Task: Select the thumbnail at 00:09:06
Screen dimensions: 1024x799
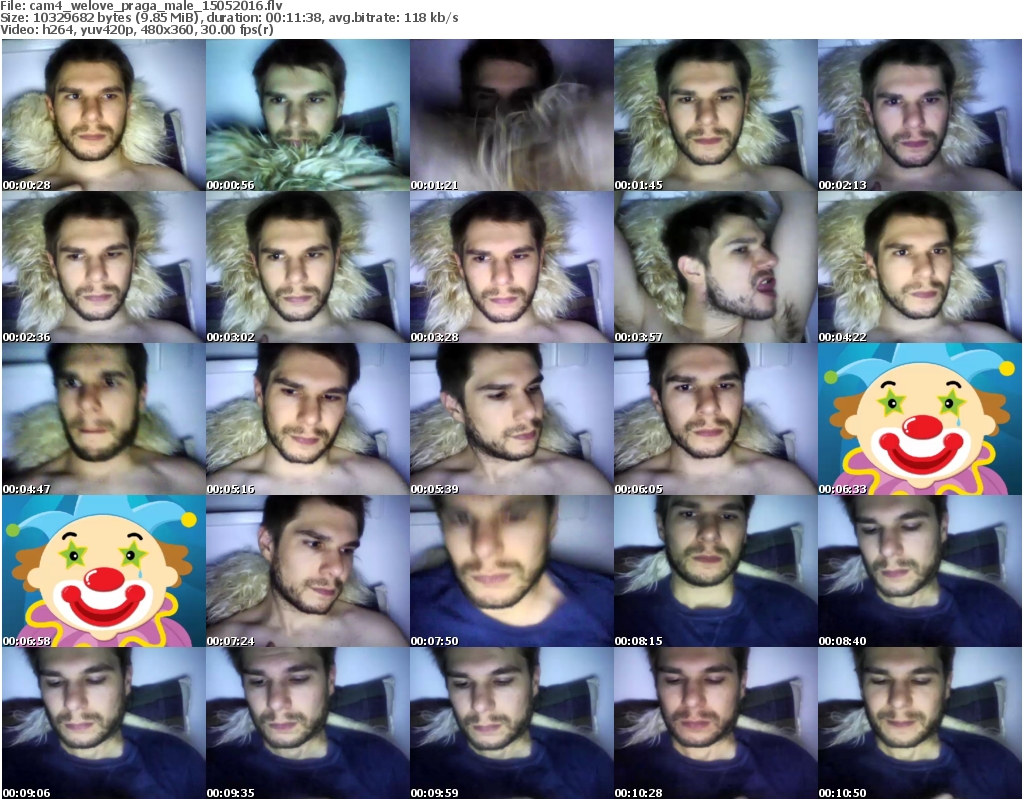Action: pyautogui.click(x=103, y=723)
